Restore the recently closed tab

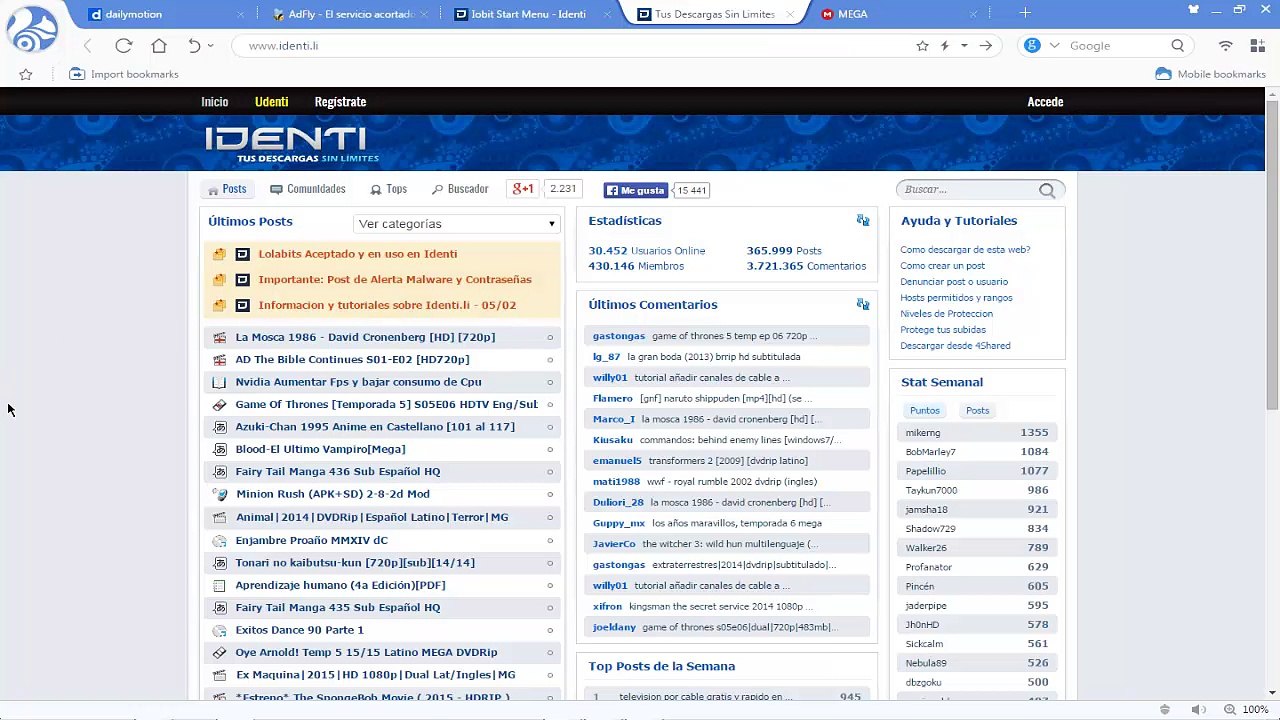(x=194, y=46)
